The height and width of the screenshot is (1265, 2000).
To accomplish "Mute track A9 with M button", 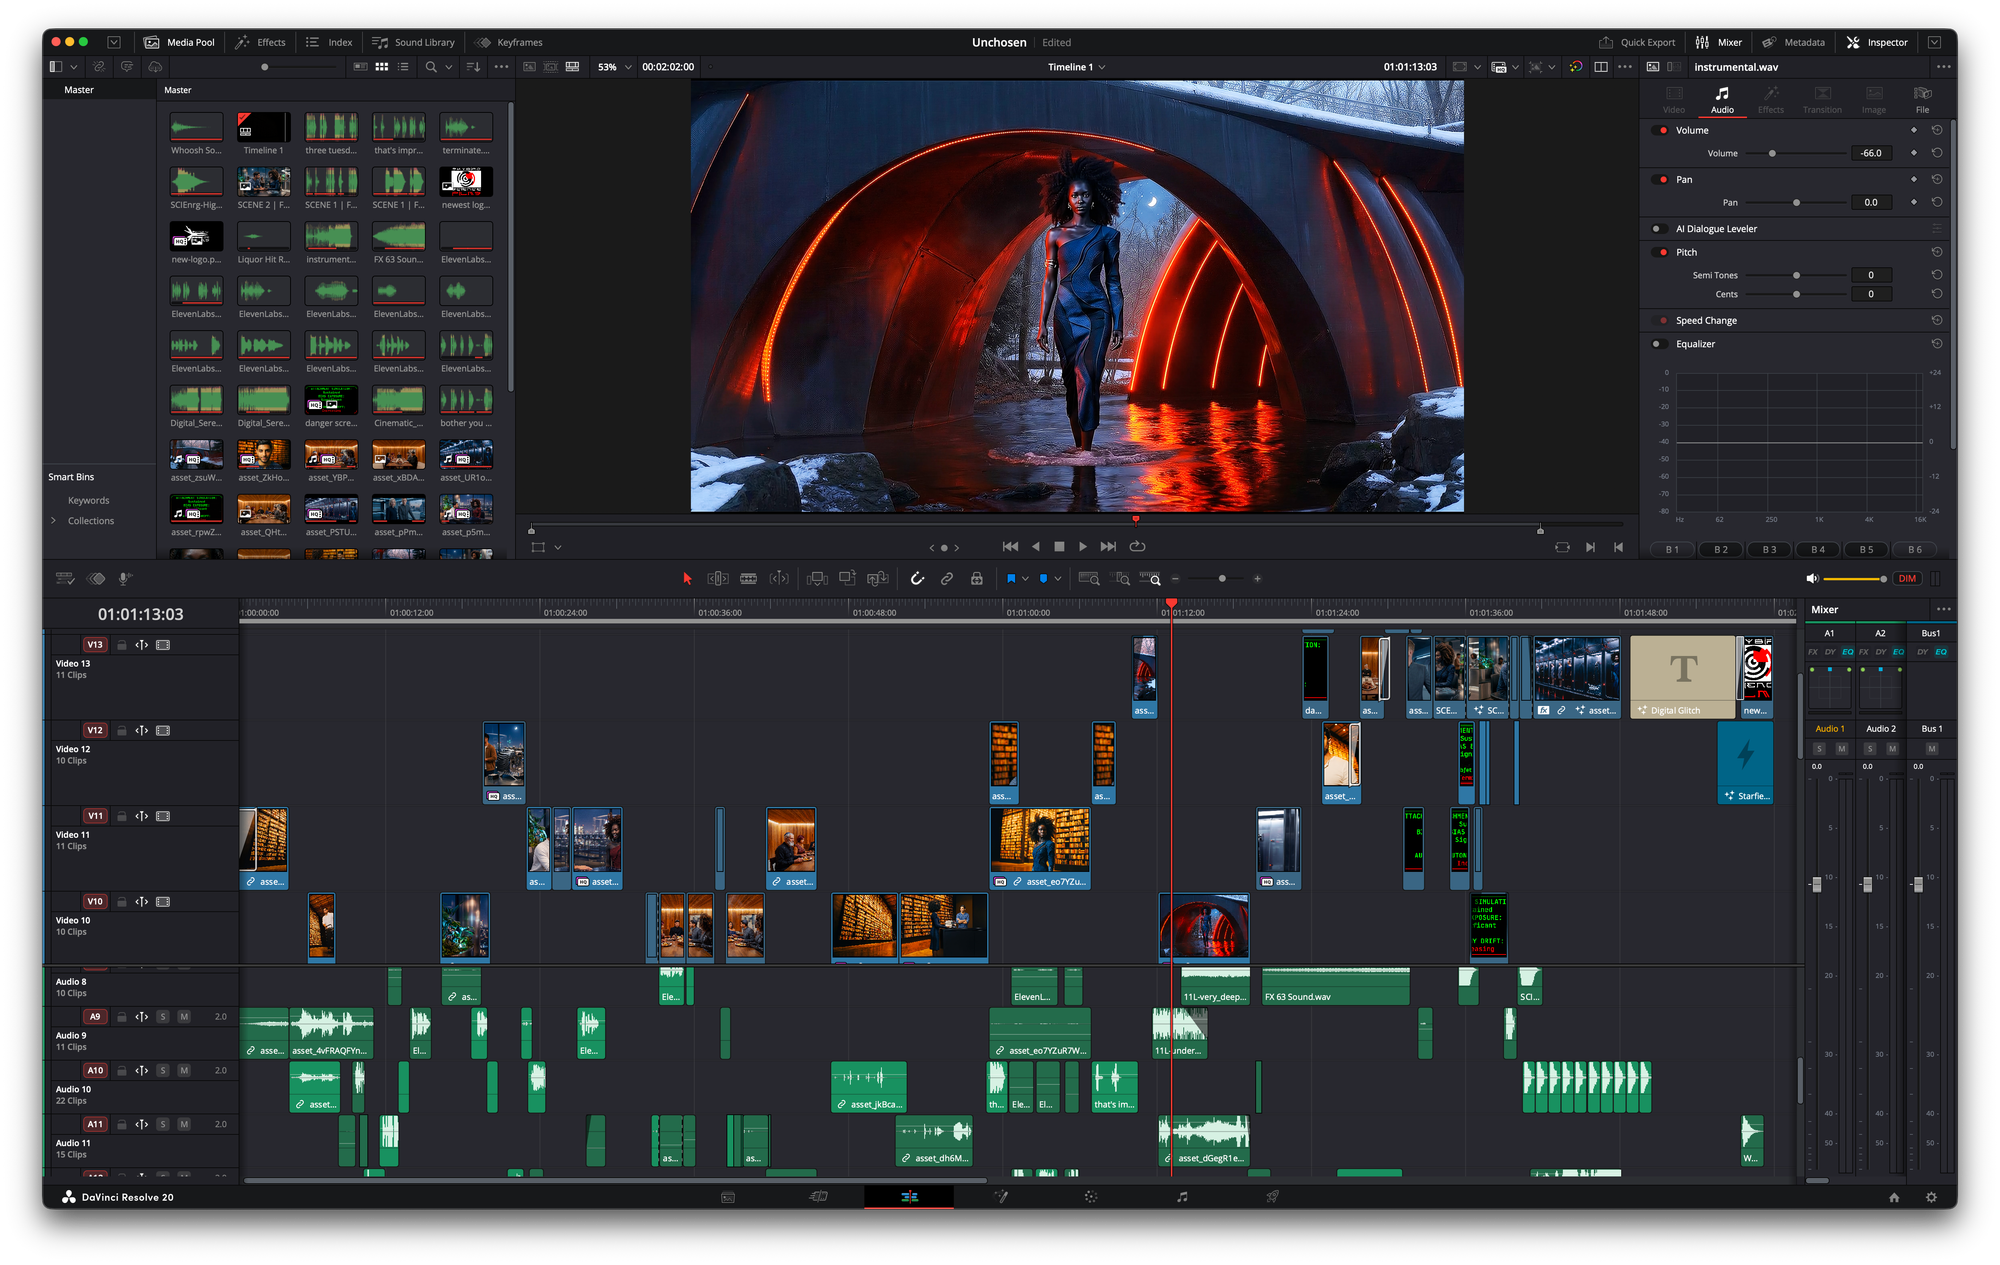I will coord(184,1017).
